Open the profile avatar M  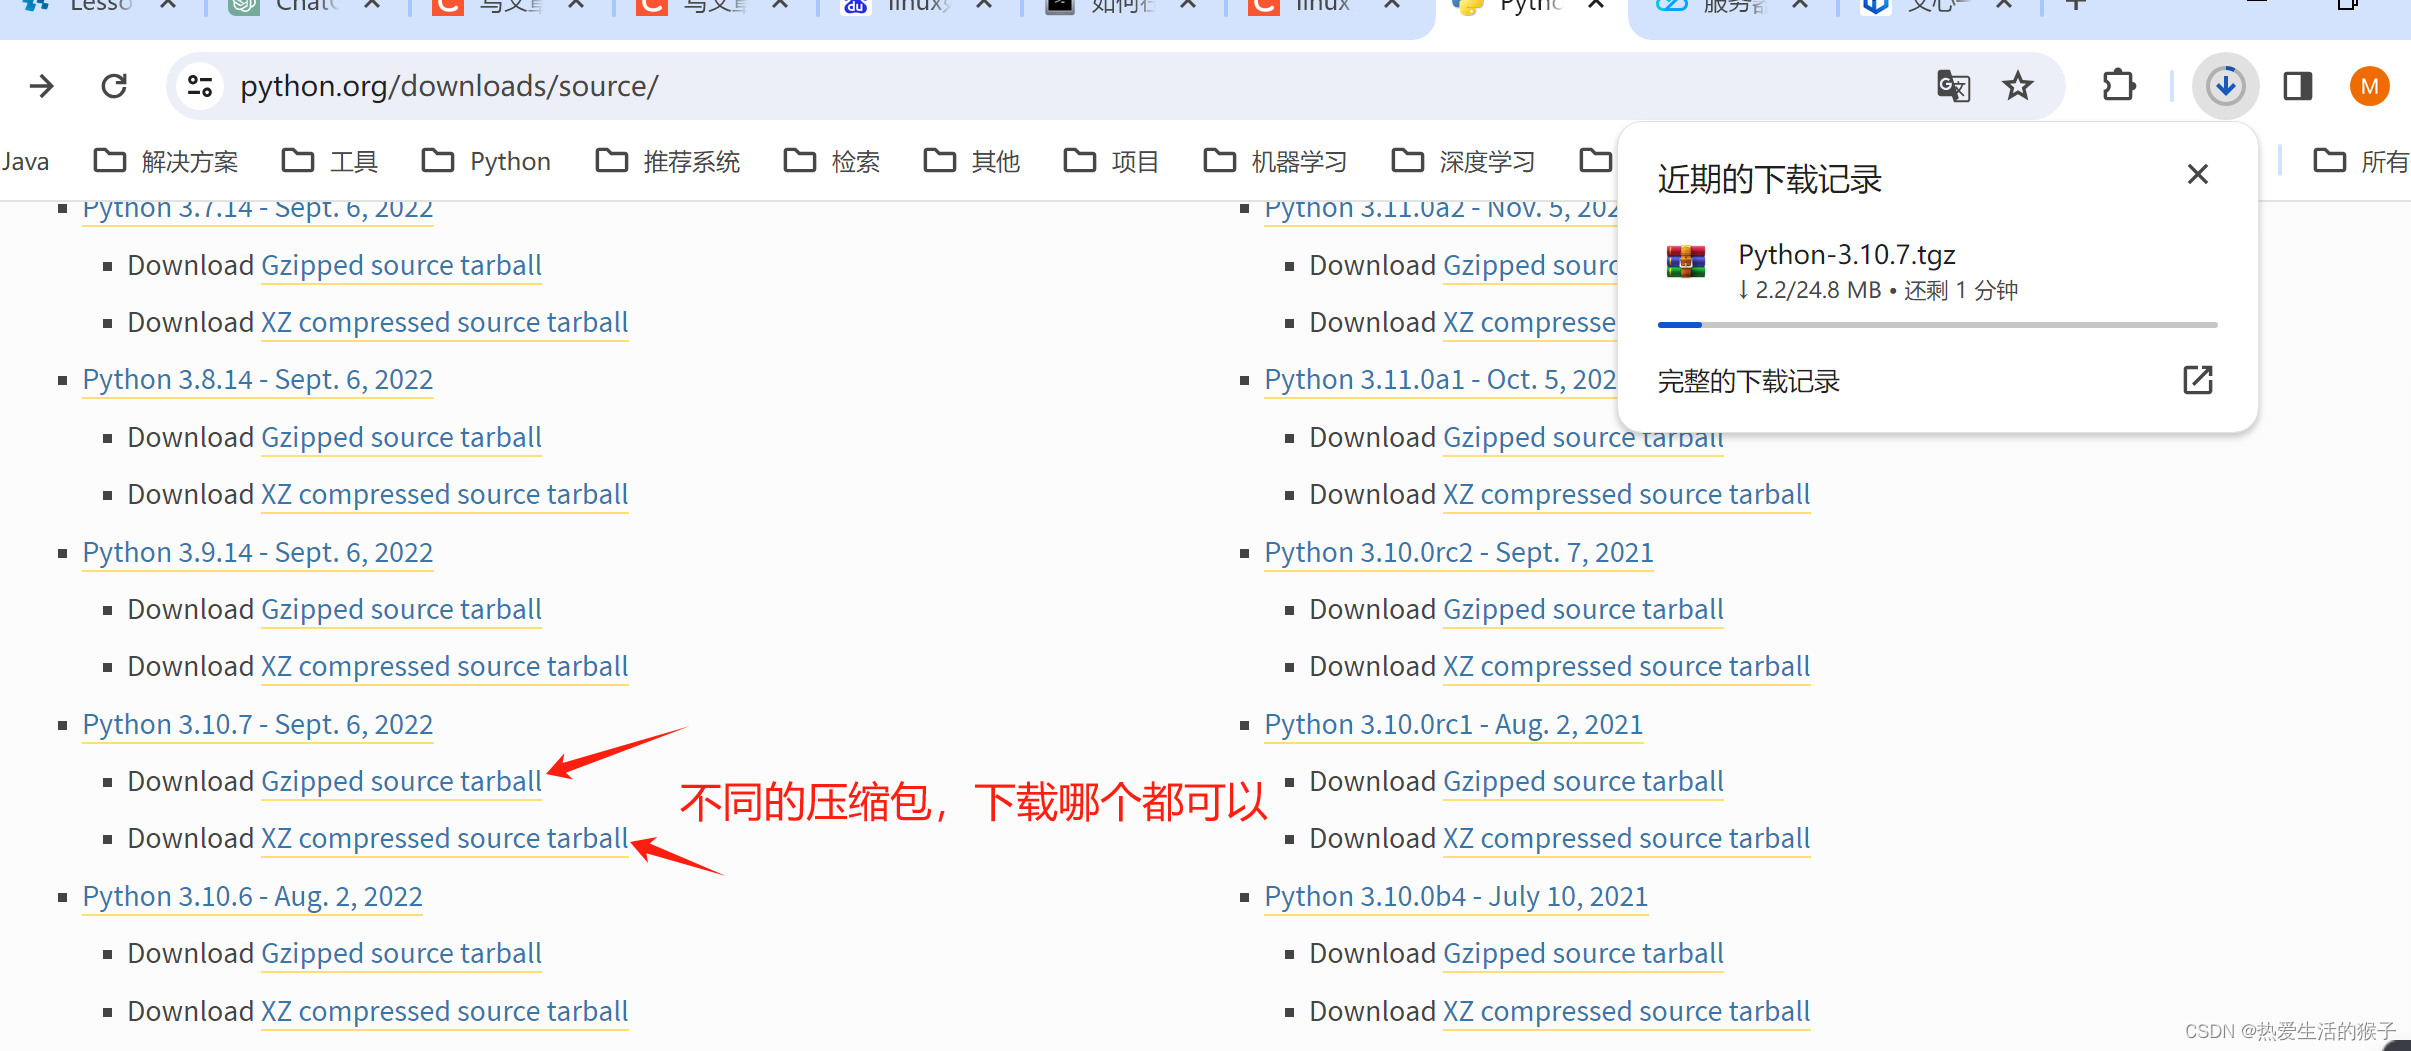(2369, 86)
